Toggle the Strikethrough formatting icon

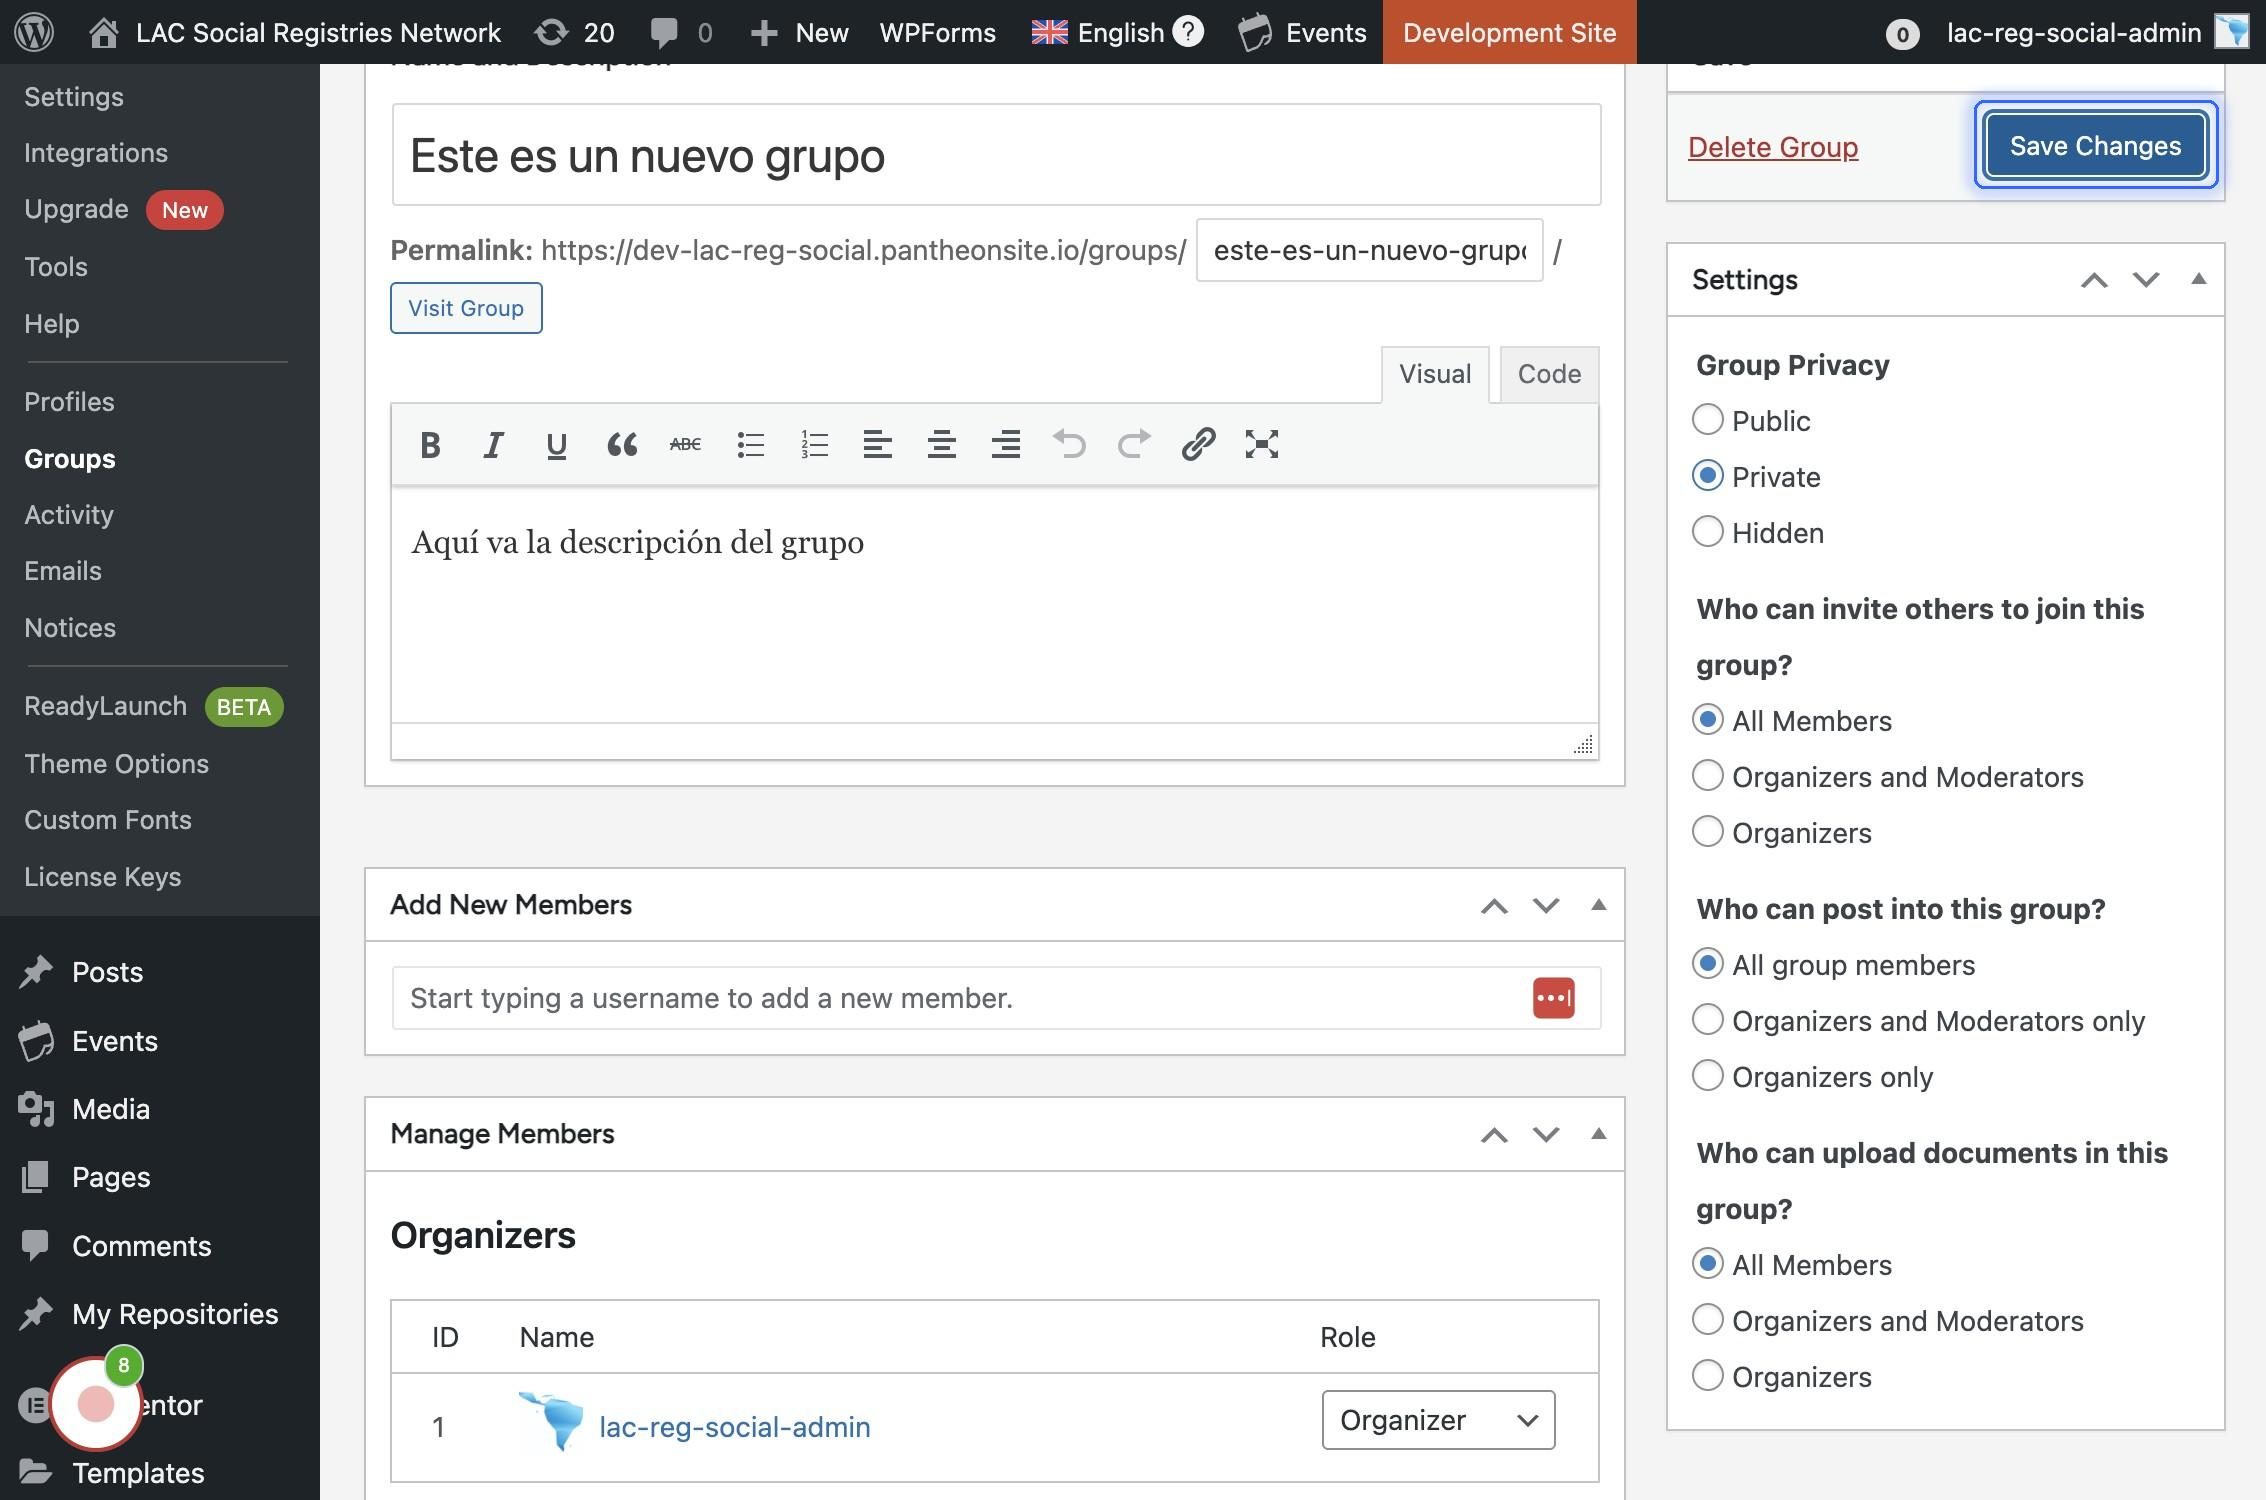pyautogui.click(x=685, y=444)
